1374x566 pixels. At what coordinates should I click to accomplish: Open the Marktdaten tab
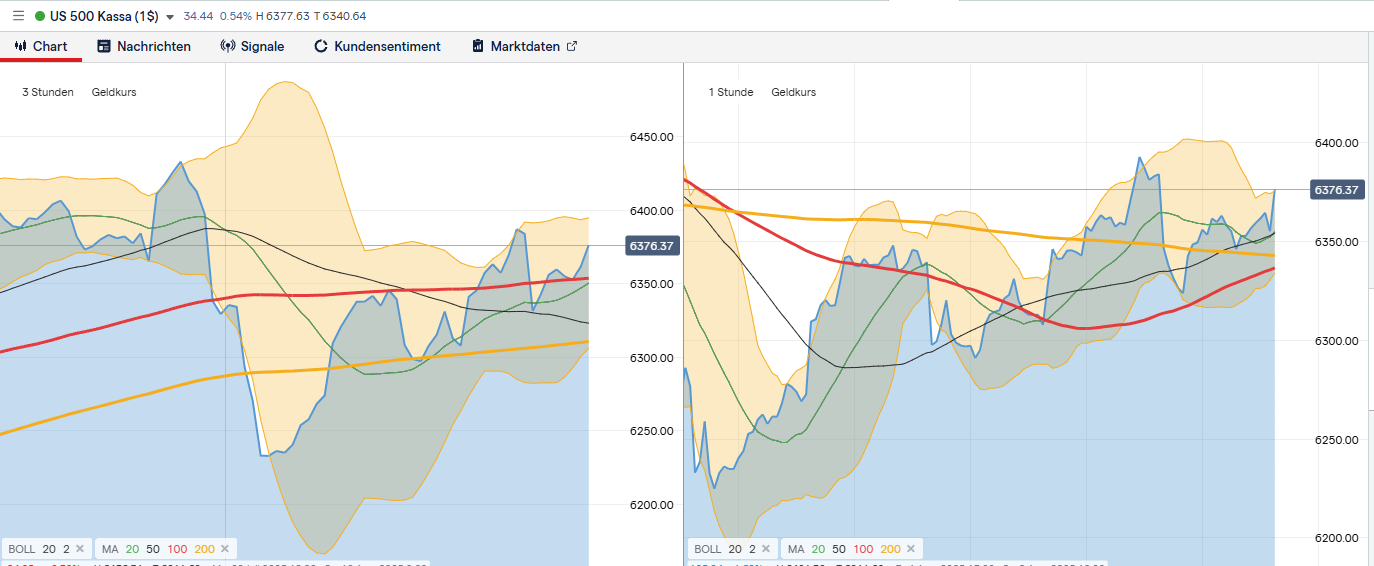tap(516, 46)
